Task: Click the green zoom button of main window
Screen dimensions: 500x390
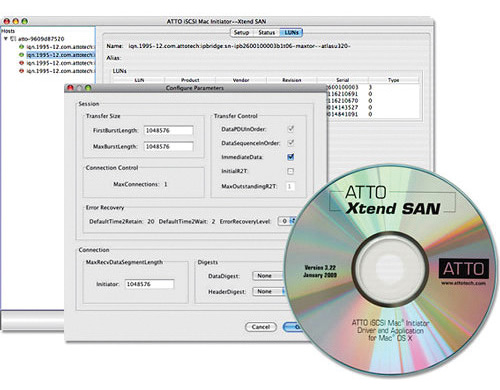Action: [24, 21]
